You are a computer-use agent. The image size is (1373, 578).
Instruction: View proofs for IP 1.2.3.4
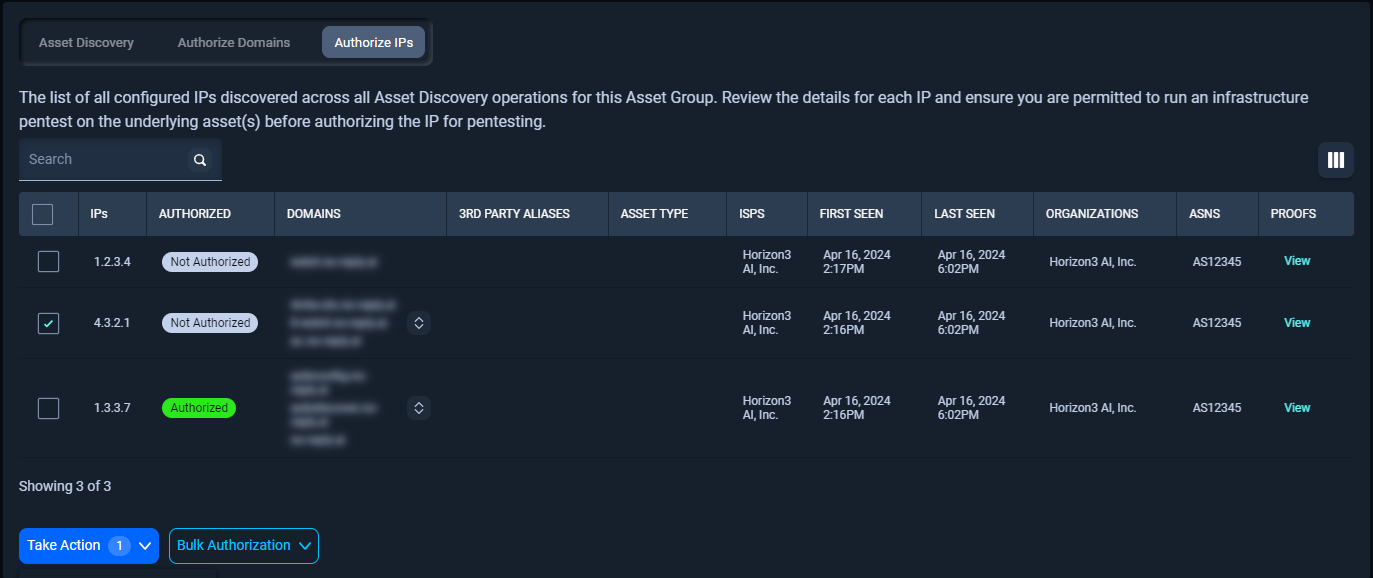(x=1296, y=260)
